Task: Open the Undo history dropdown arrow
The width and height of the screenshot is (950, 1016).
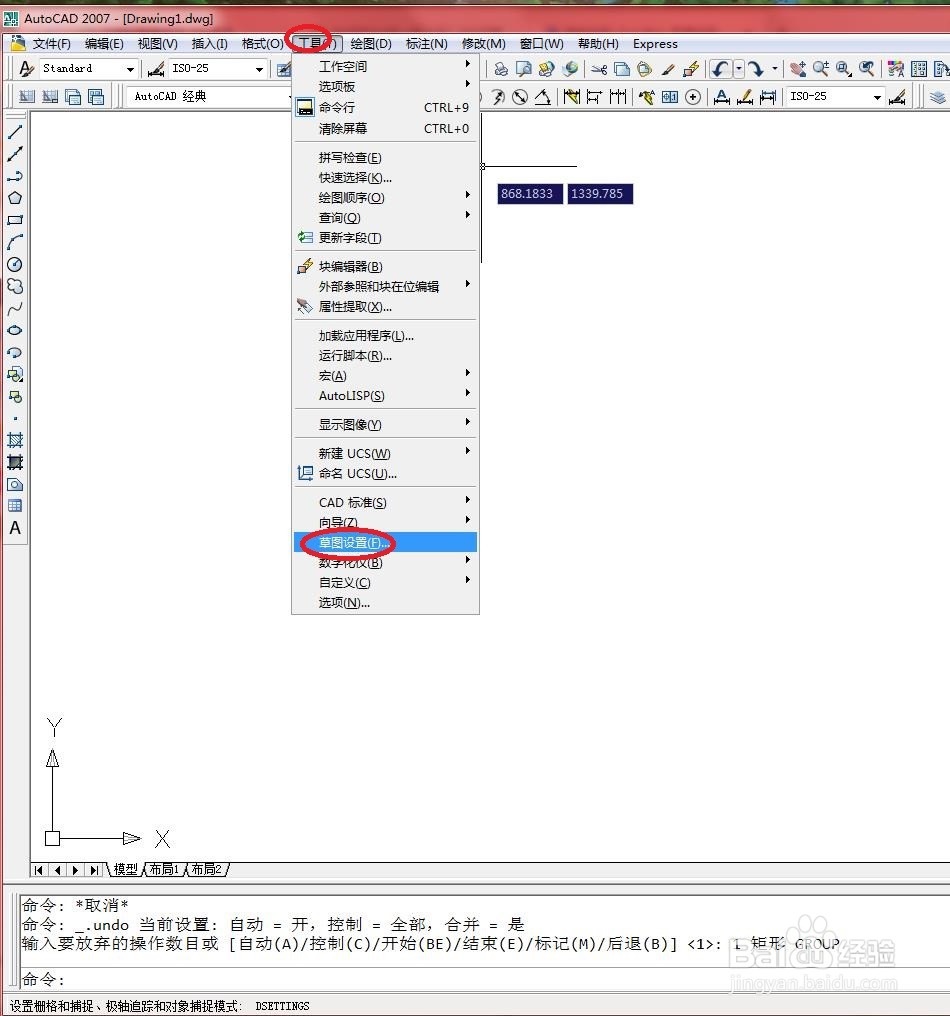Action: (738, 69)
